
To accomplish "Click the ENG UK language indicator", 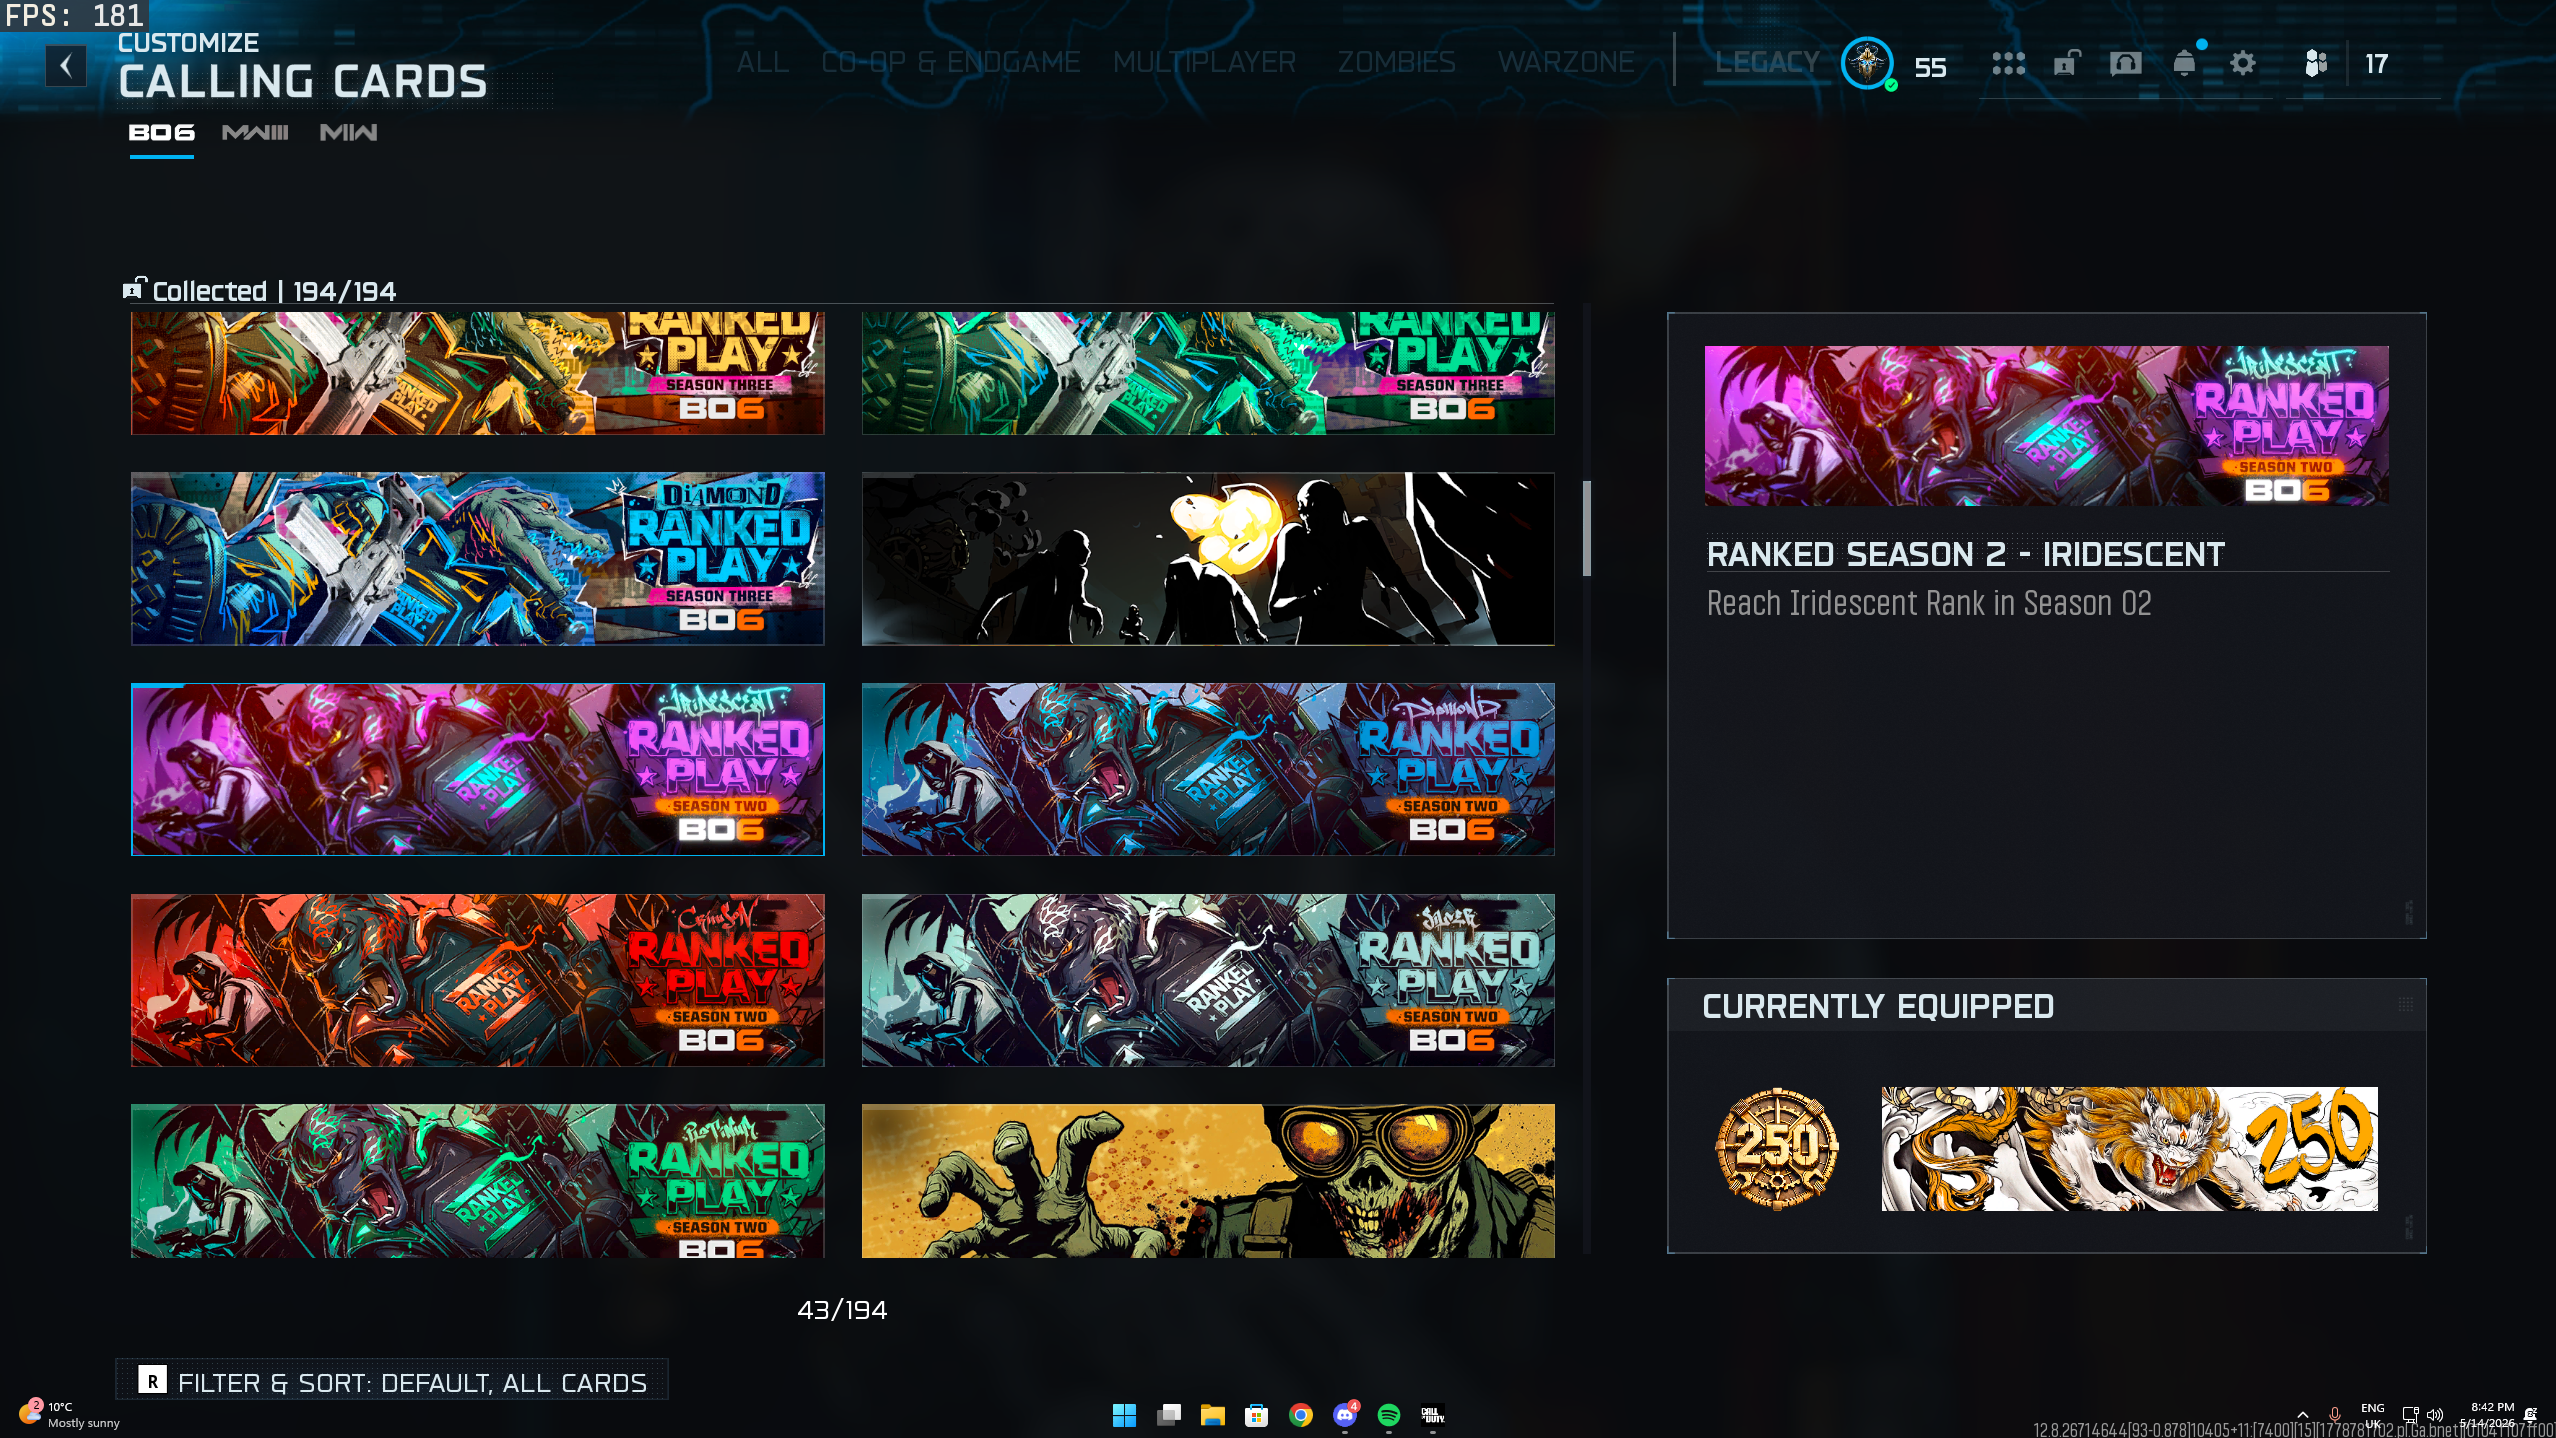I will 2372,1415.
